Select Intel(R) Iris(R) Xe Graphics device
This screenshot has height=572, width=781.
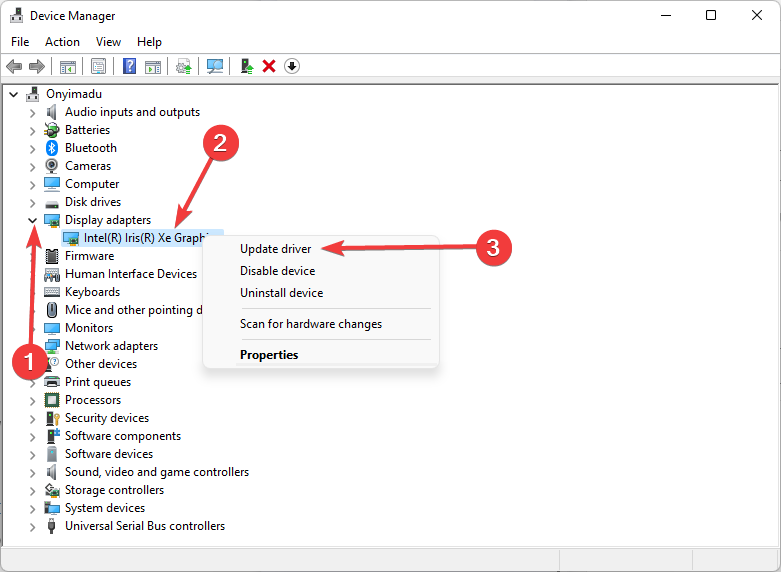[143, 238]
